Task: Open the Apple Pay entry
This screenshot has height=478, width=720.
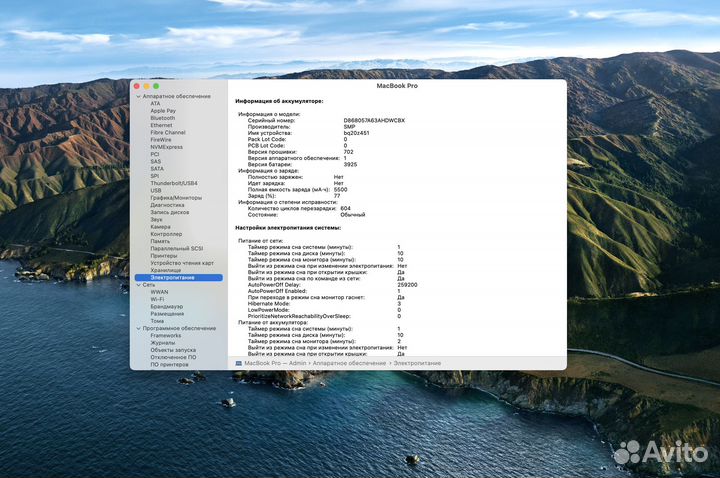Action: tap(163, 111)
